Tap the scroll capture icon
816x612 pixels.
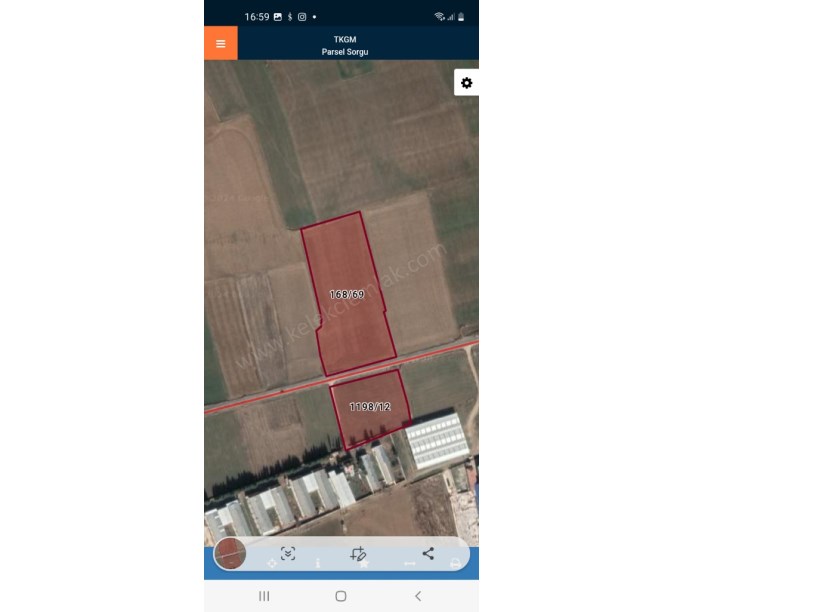click(x=288, y=554)
